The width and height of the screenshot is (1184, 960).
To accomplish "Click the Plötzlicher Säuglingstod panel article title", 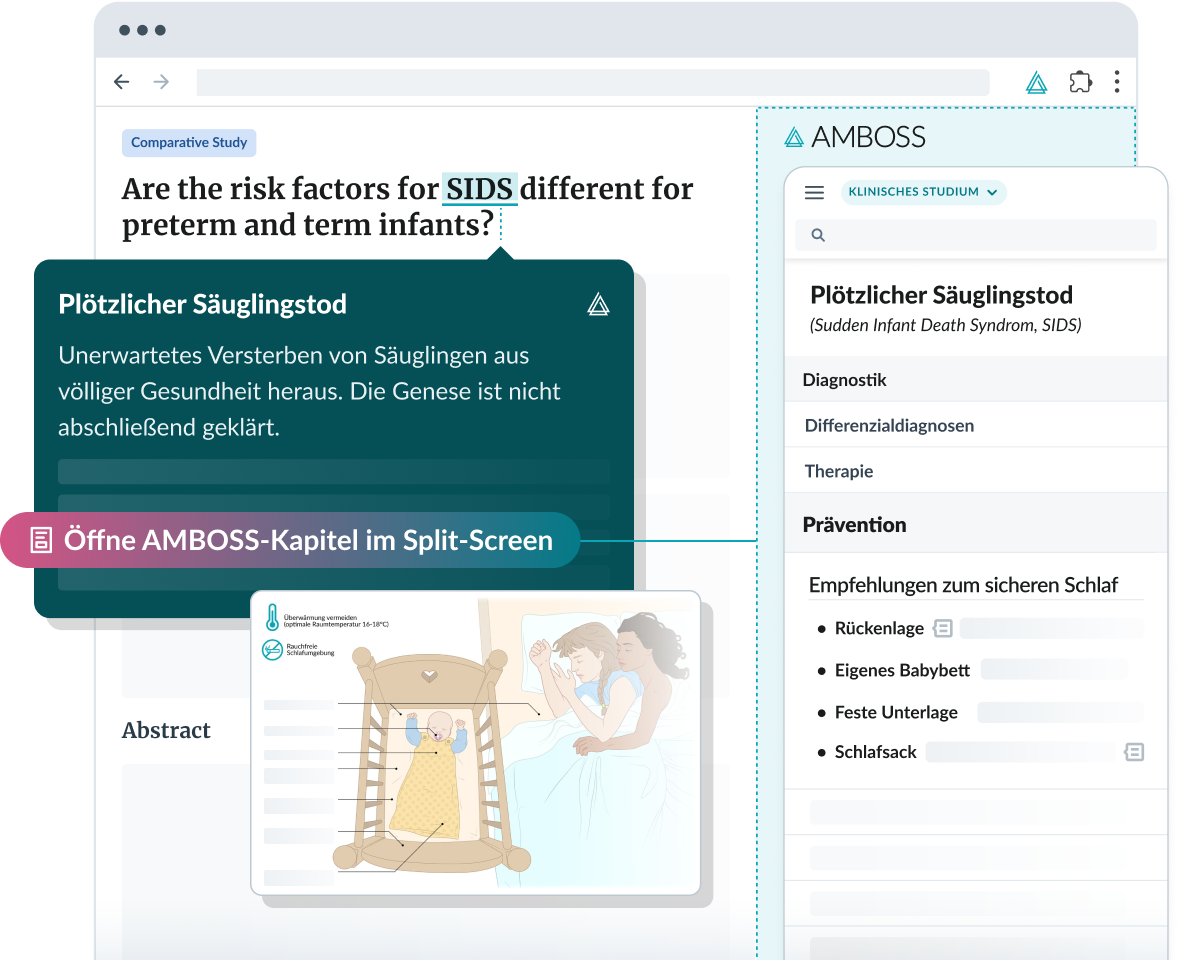I will tap(941, 295).
